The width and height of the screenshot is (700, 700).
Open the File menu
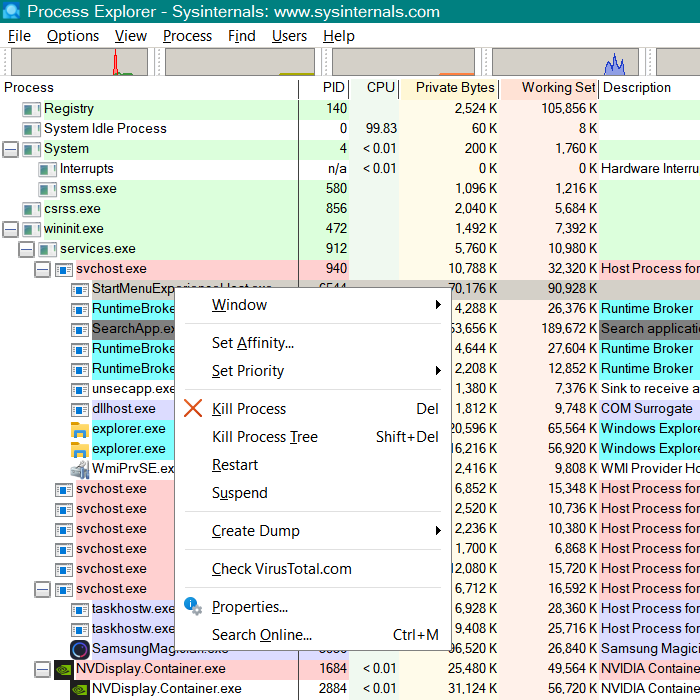point(19,36)
